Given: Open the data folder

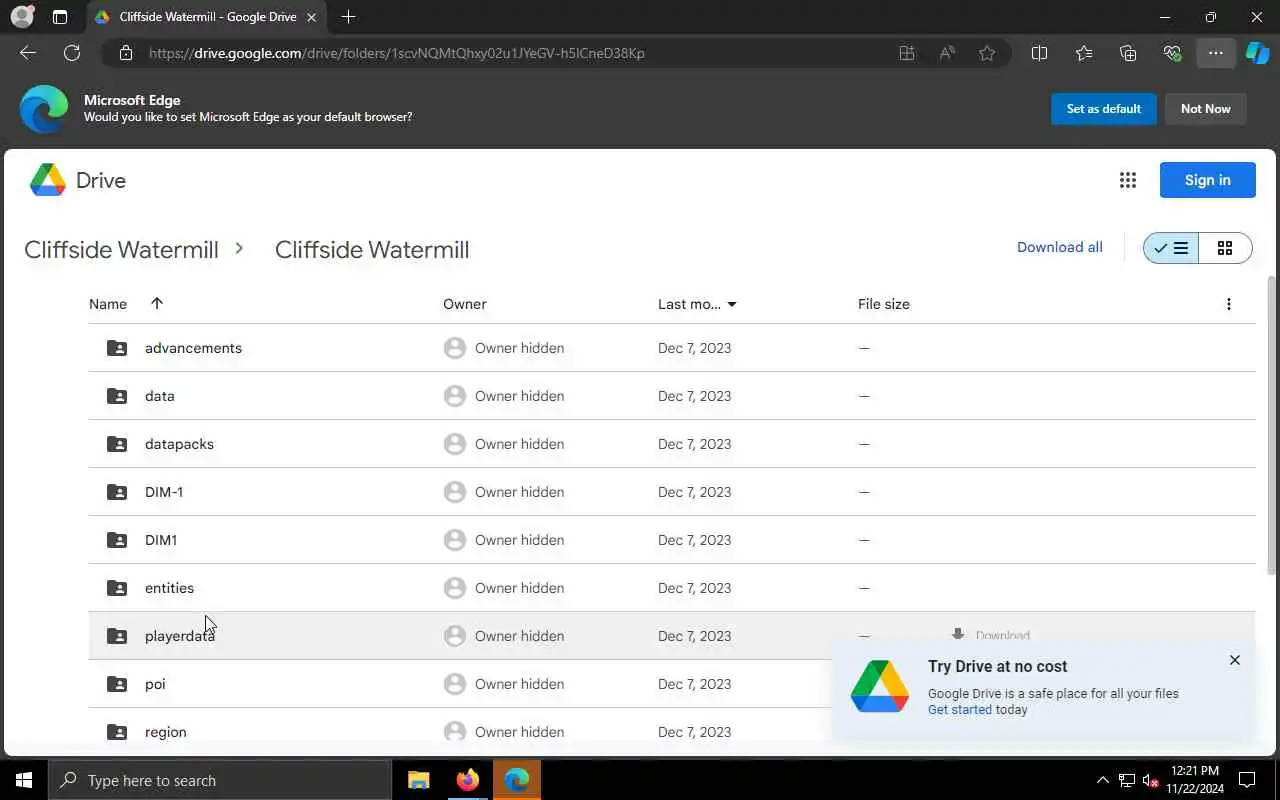Looking at the screenshot, I should point(671,396).
